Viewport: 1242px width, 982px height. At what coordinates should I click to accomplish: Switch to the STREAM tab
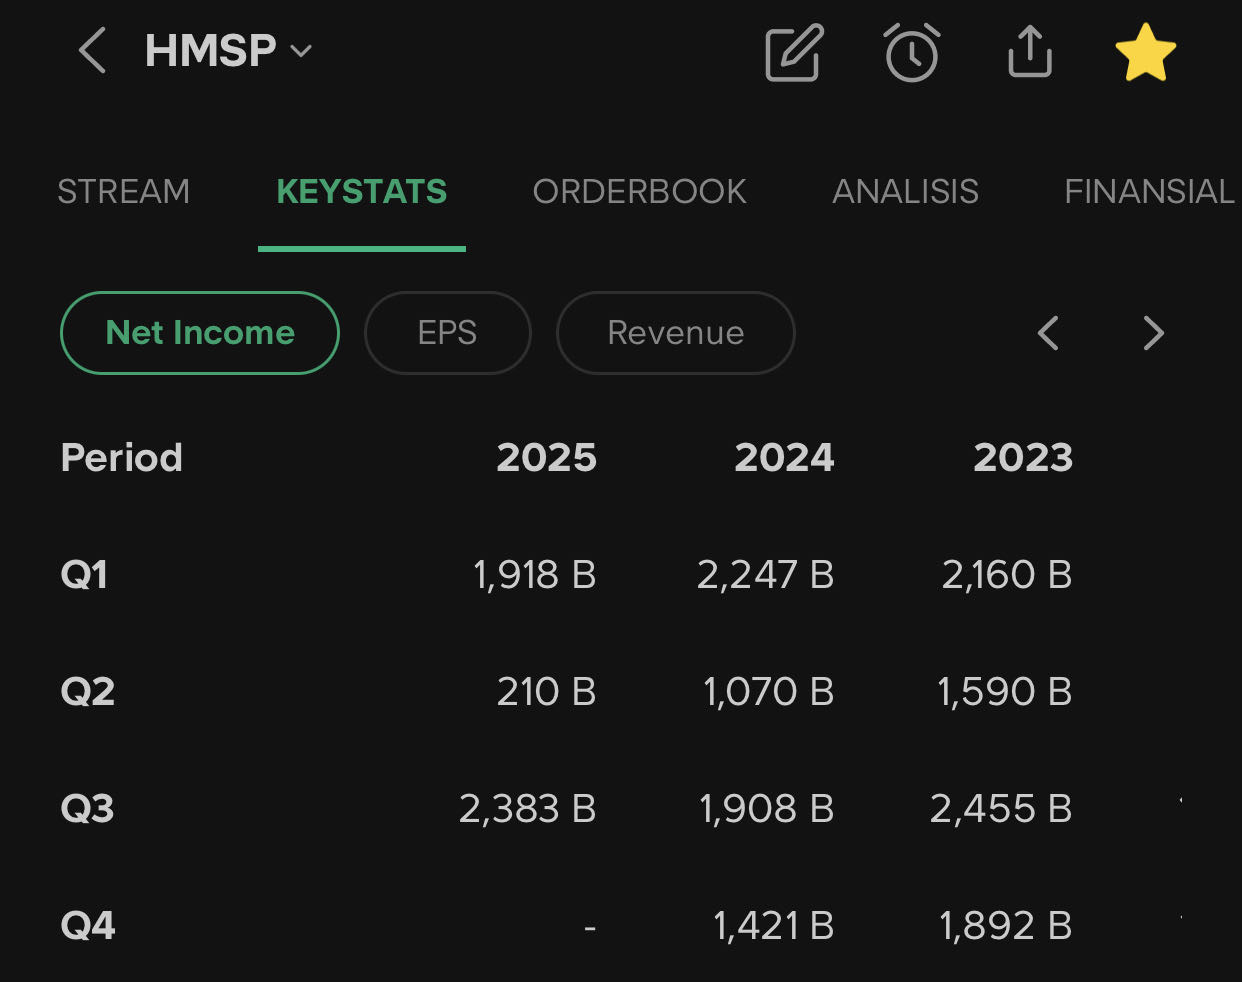(x=123, y=191)
